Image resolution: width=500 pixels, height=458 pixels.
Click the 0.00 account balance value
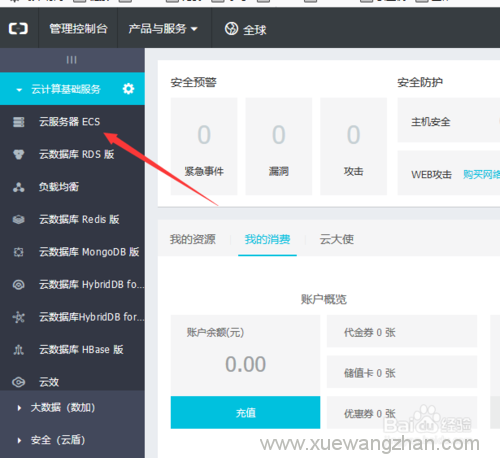coord(246,364)
